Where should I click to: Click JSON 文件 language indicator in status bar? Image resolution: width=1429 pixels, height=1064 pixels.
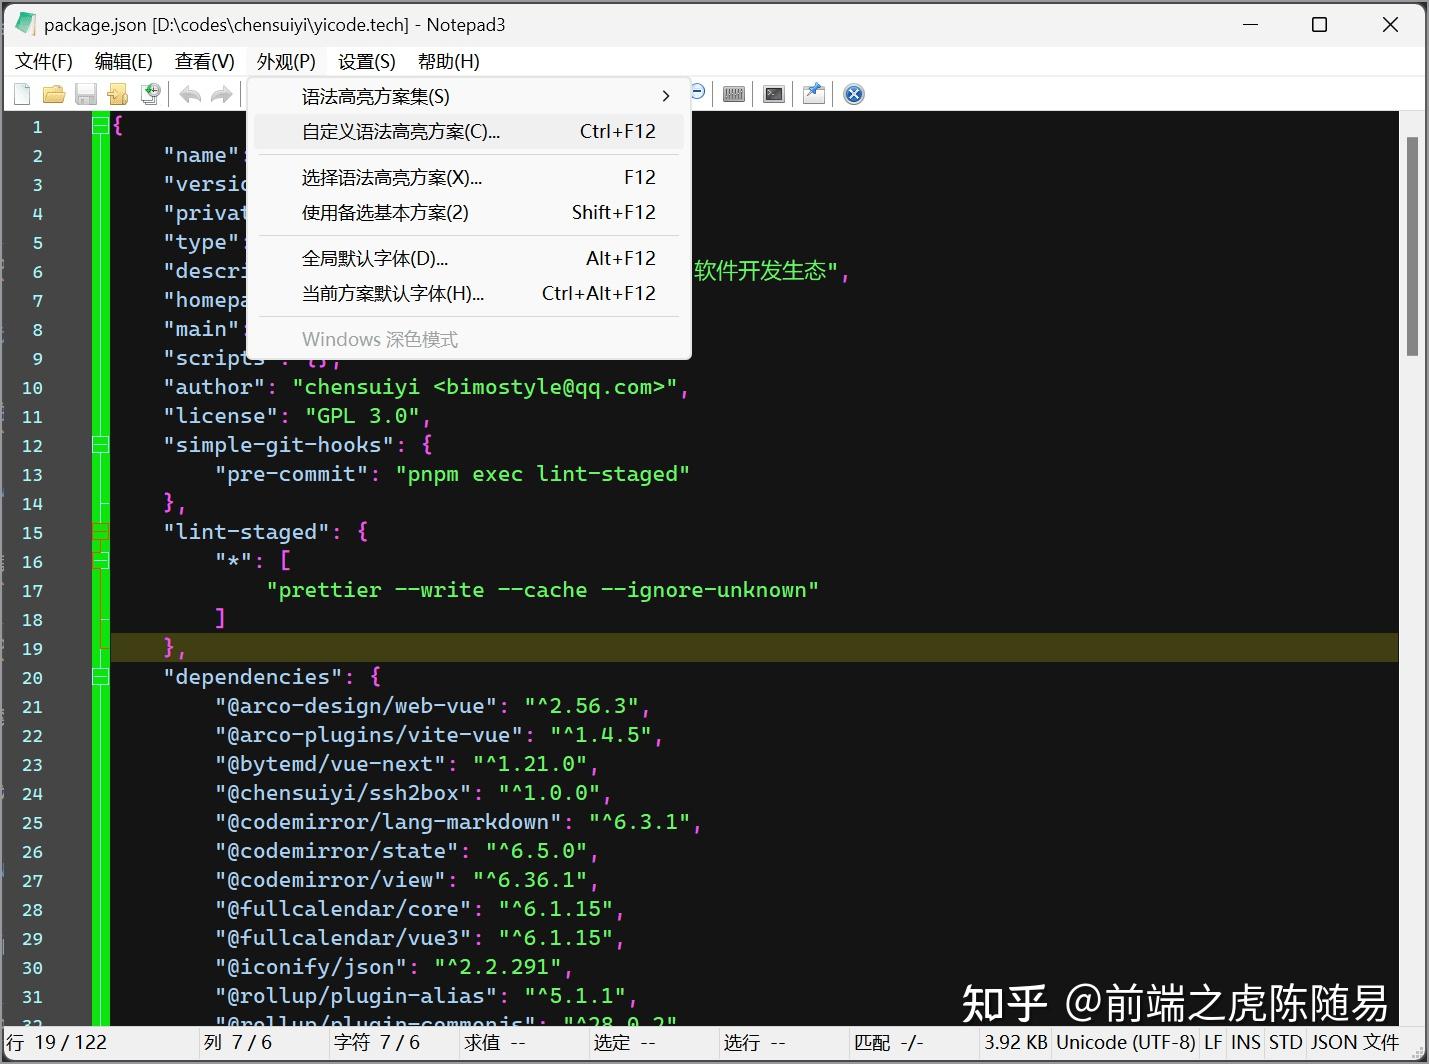pyautogui.click(x=1355, y=1042)
